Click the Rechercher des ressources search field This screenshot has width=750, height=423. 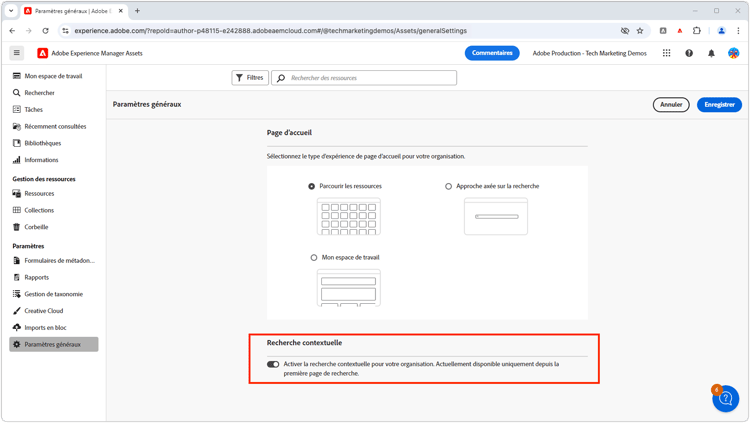[364, 78]
